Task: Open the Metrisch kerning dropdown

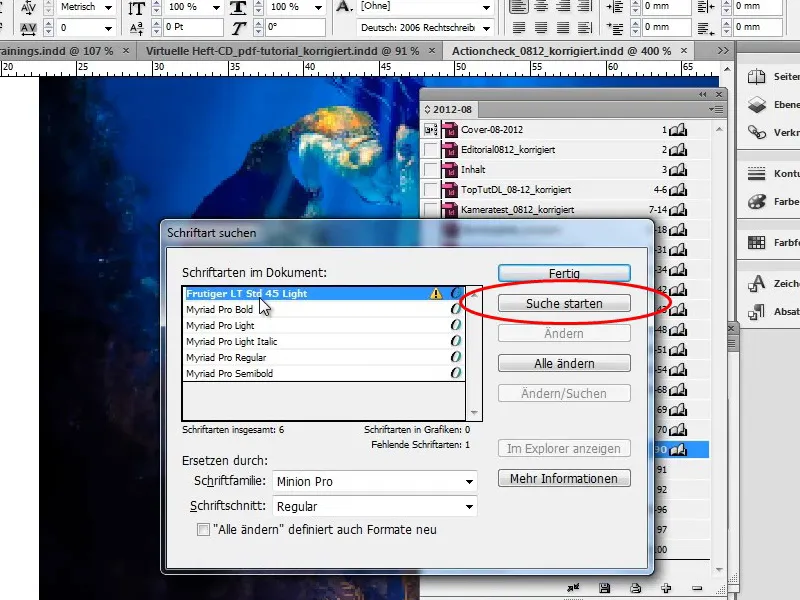Action: (x=108, y=8)
